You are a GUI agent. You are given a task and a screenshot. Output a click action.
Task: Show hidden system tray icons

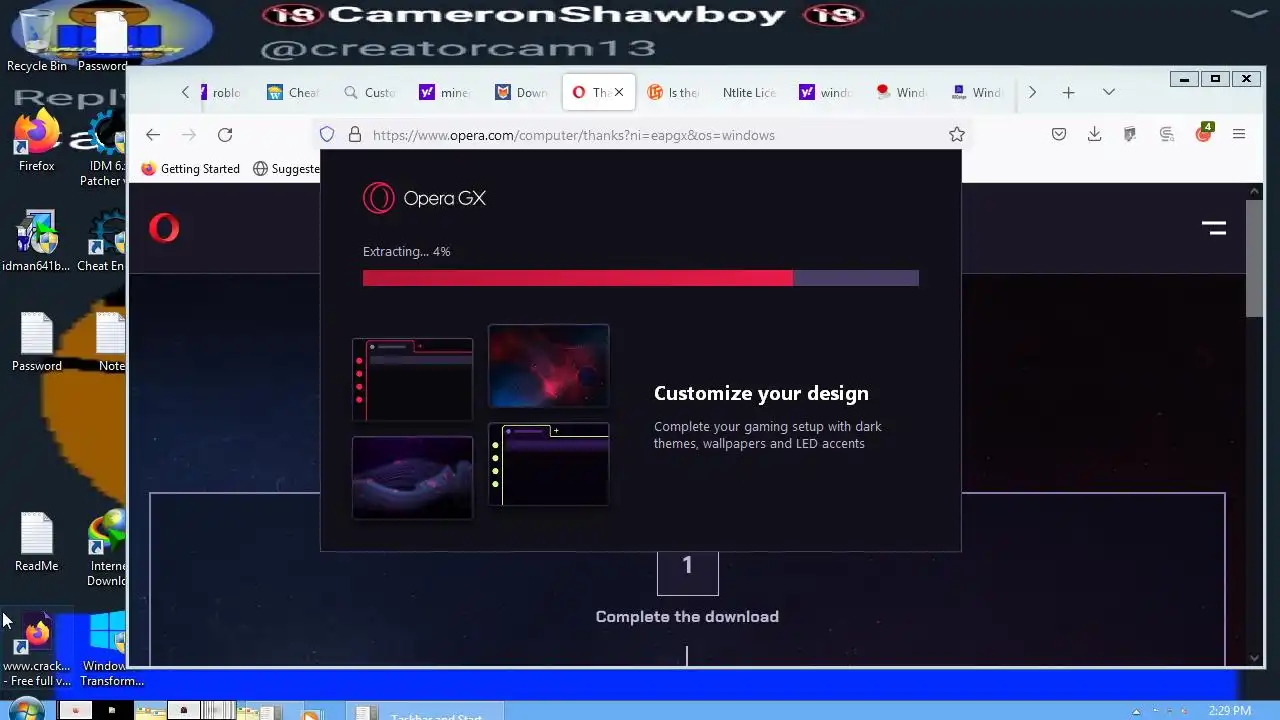click(1136, 711)
